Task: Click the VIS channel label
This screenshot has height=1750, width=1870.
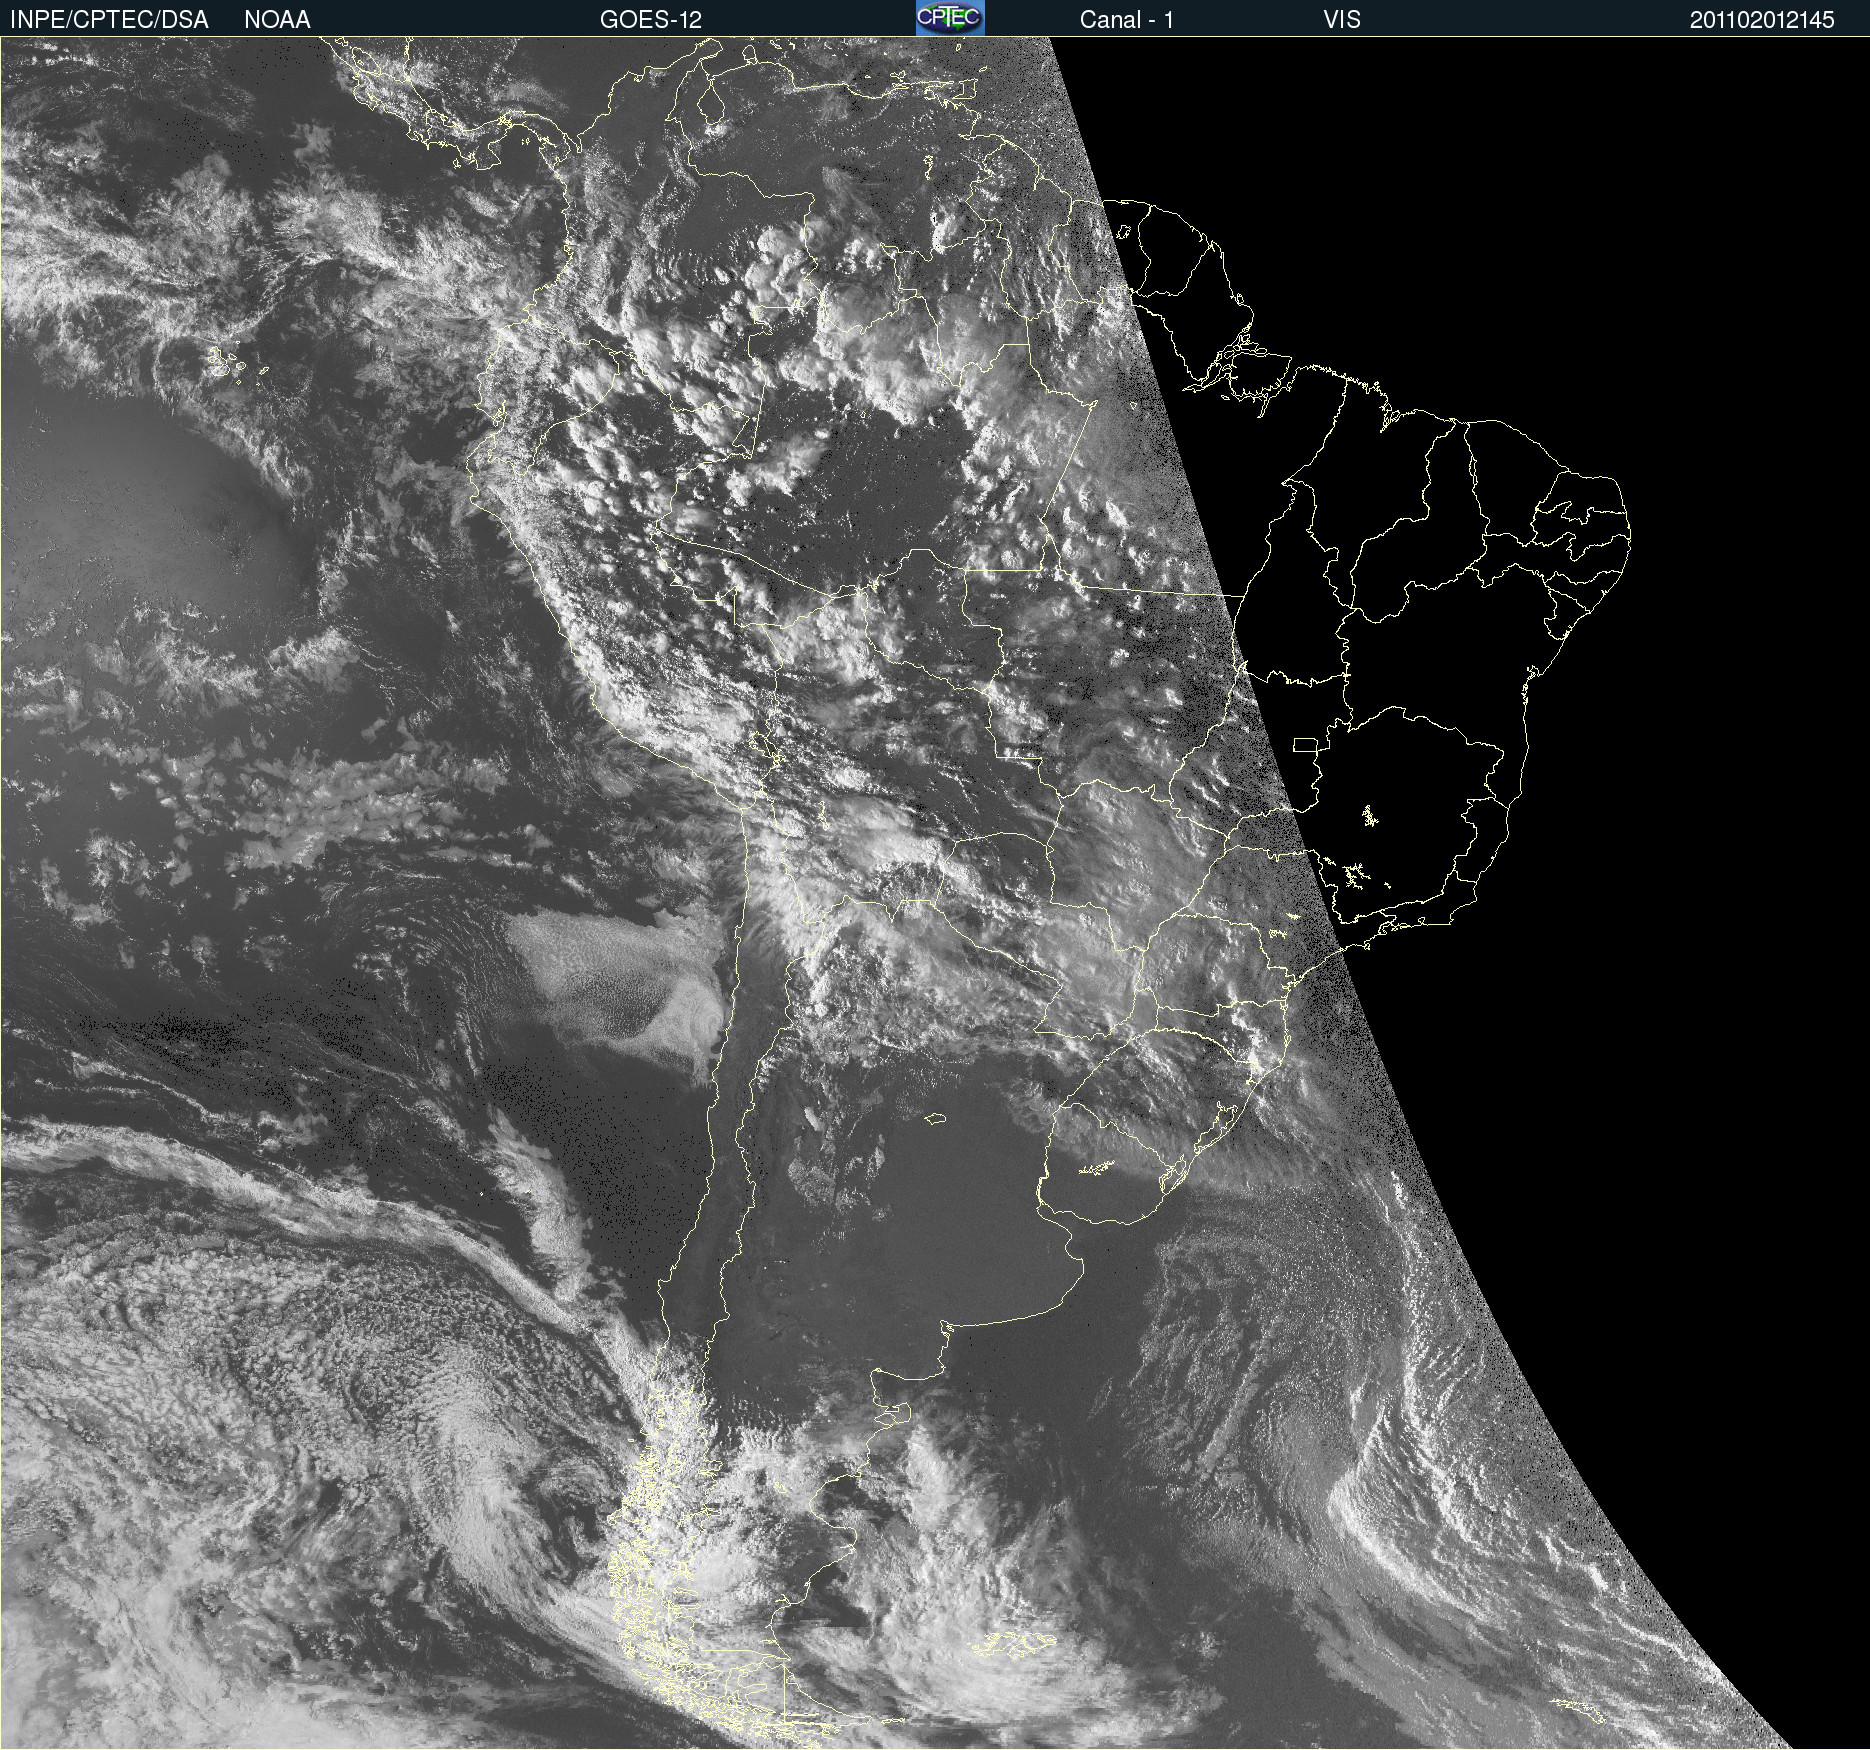Action: coord(1342,20)
